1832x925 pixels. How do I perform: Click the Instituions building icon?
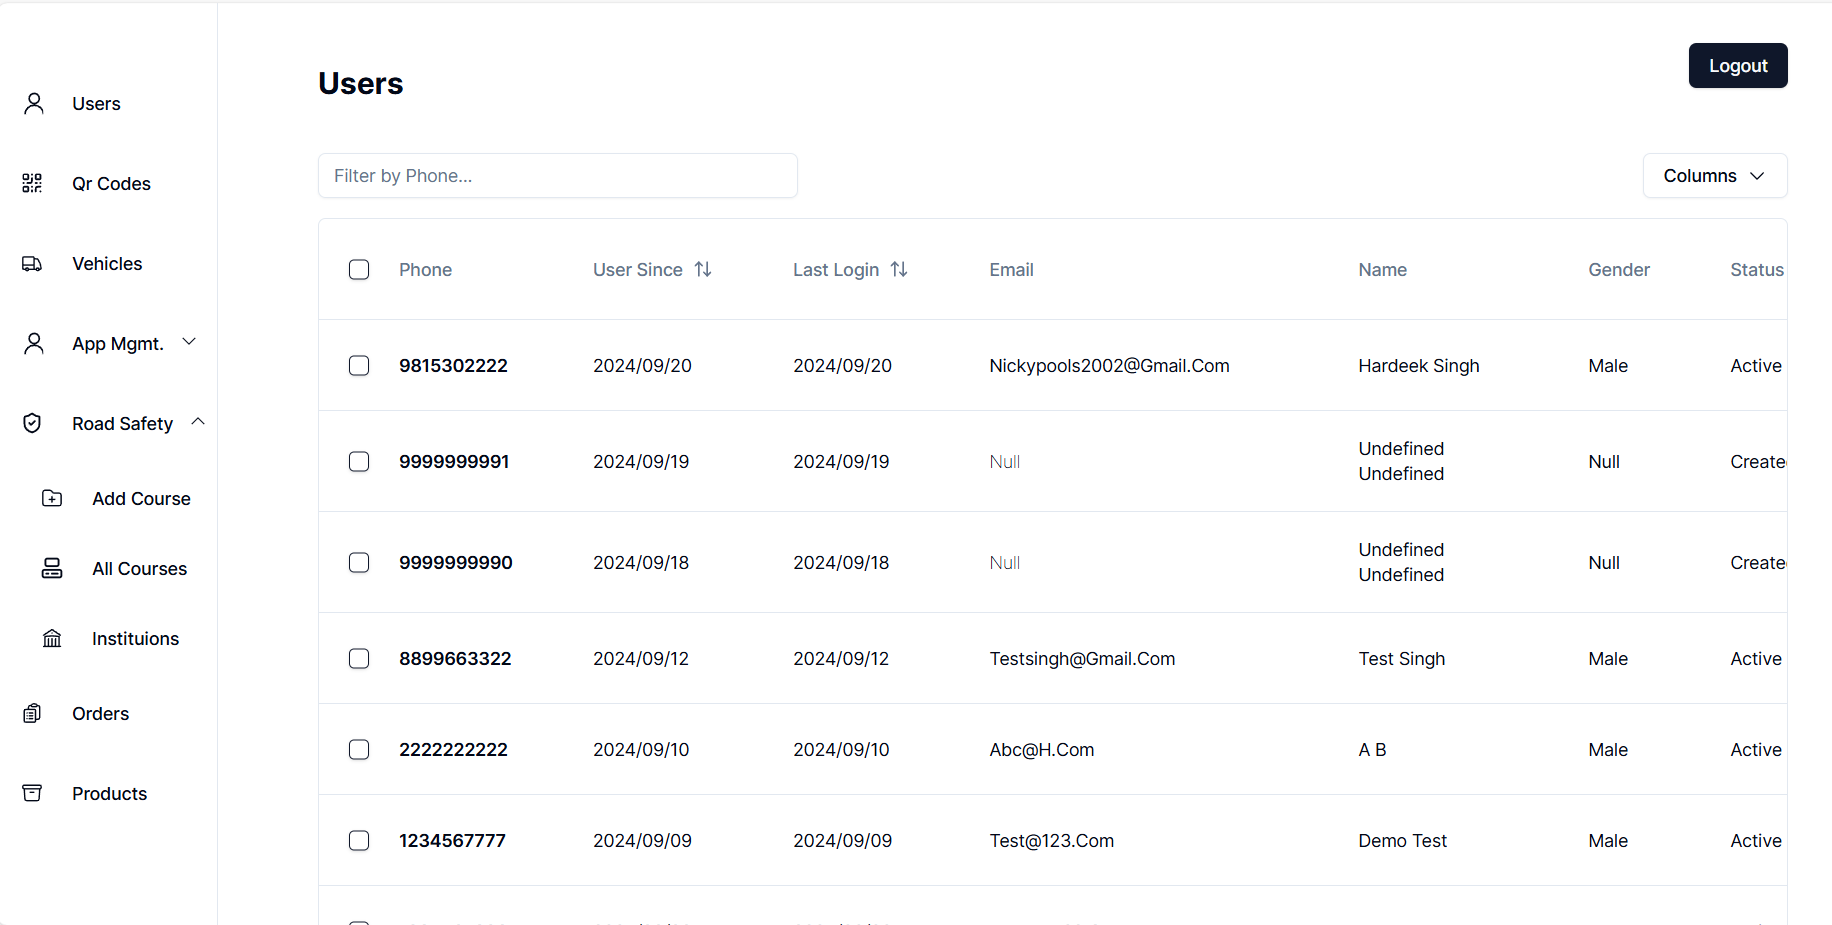tap(52, 638)
